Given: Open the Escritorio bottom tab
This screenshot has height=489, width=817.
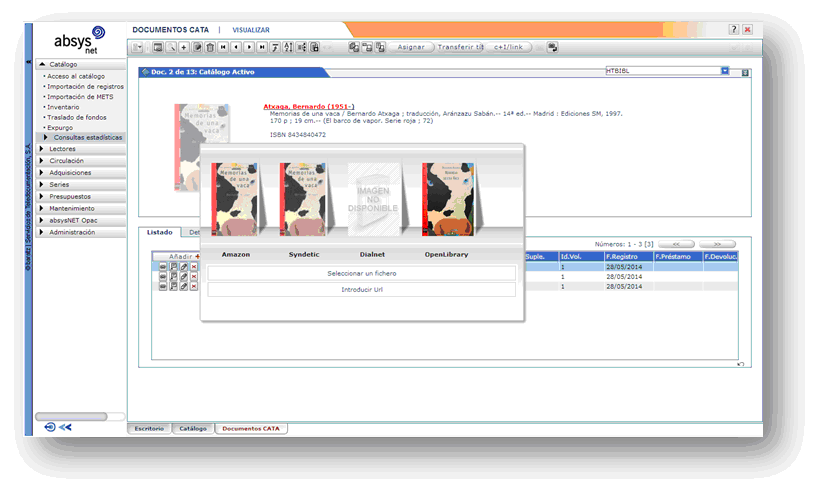Looking at the screenshot, I should coord(149,429).
